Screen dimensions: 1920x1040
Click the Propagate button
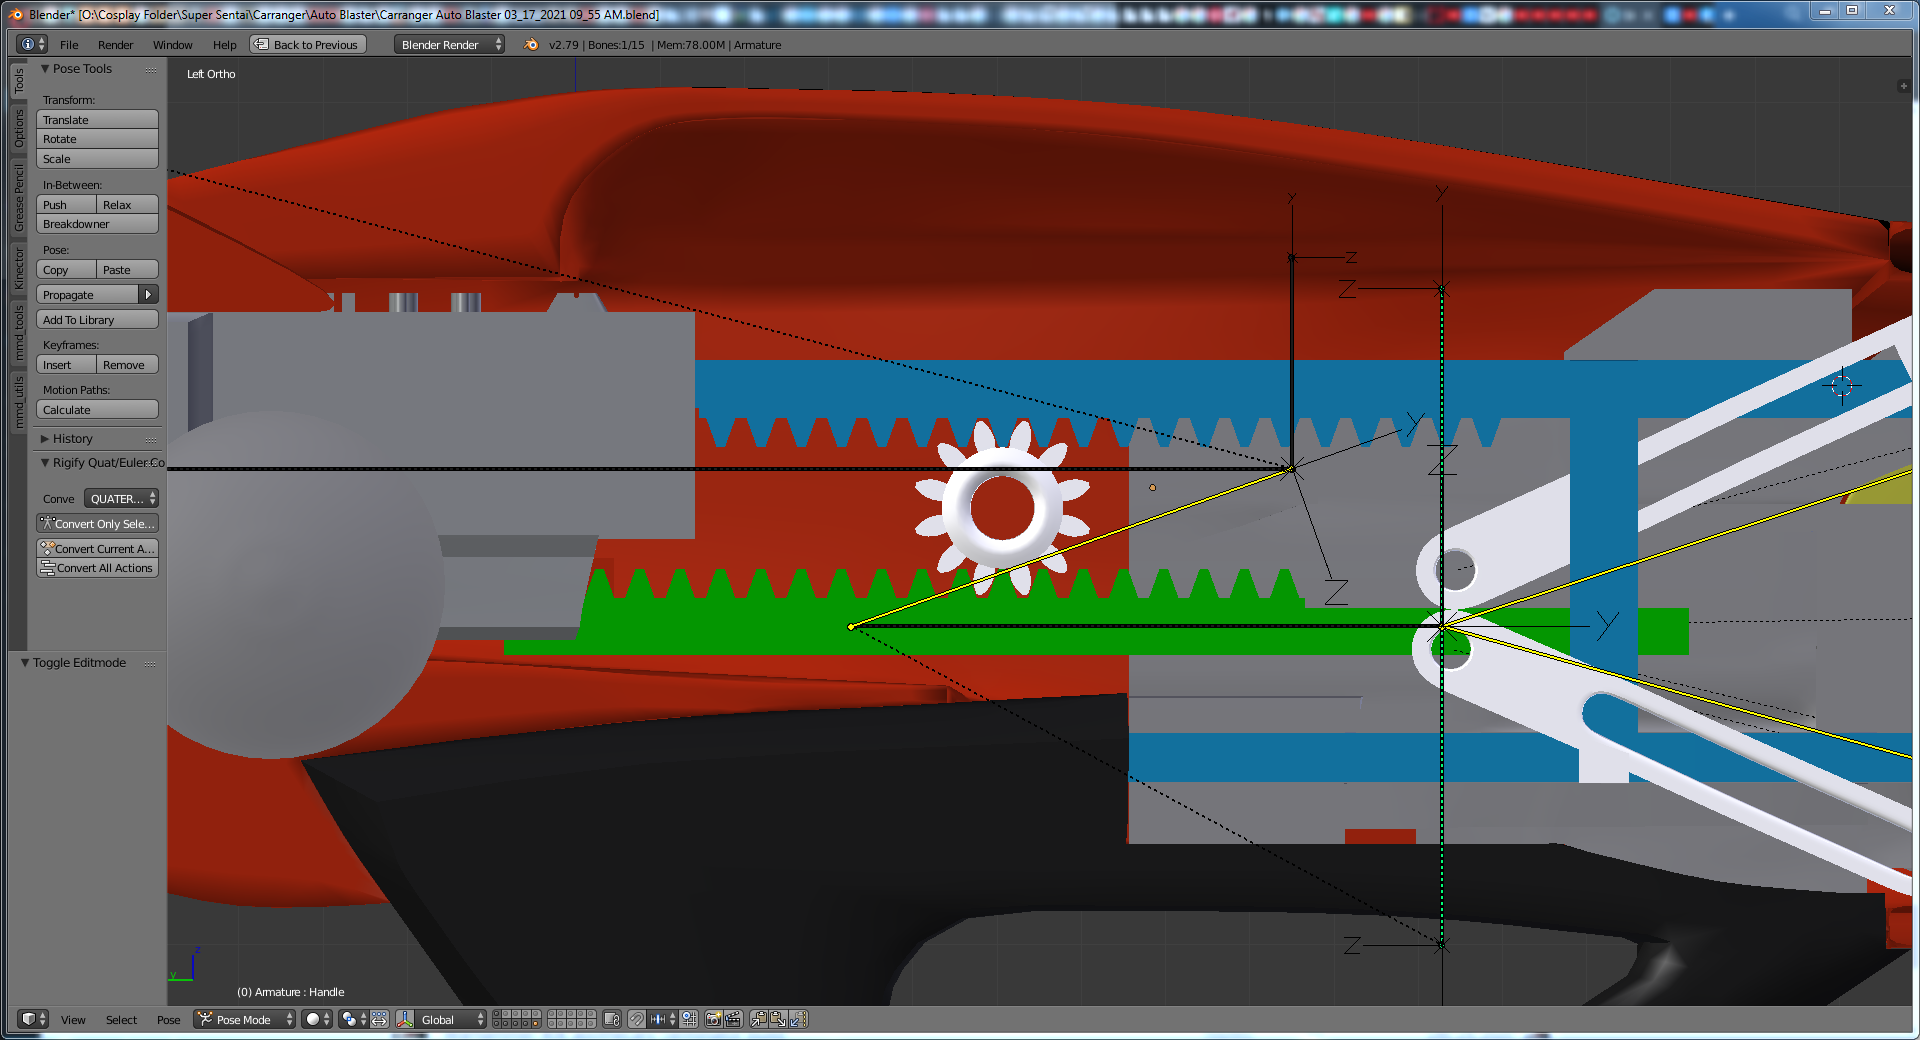[88, 294]
